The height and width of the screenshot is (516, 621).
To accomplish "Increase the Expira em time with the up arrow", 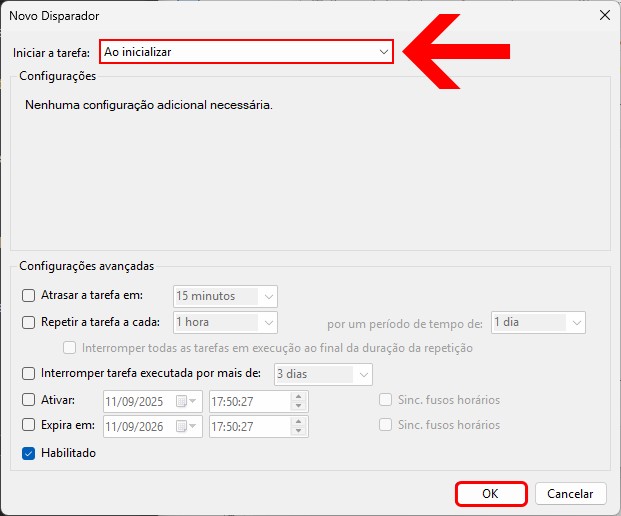I will pos(299,422).
